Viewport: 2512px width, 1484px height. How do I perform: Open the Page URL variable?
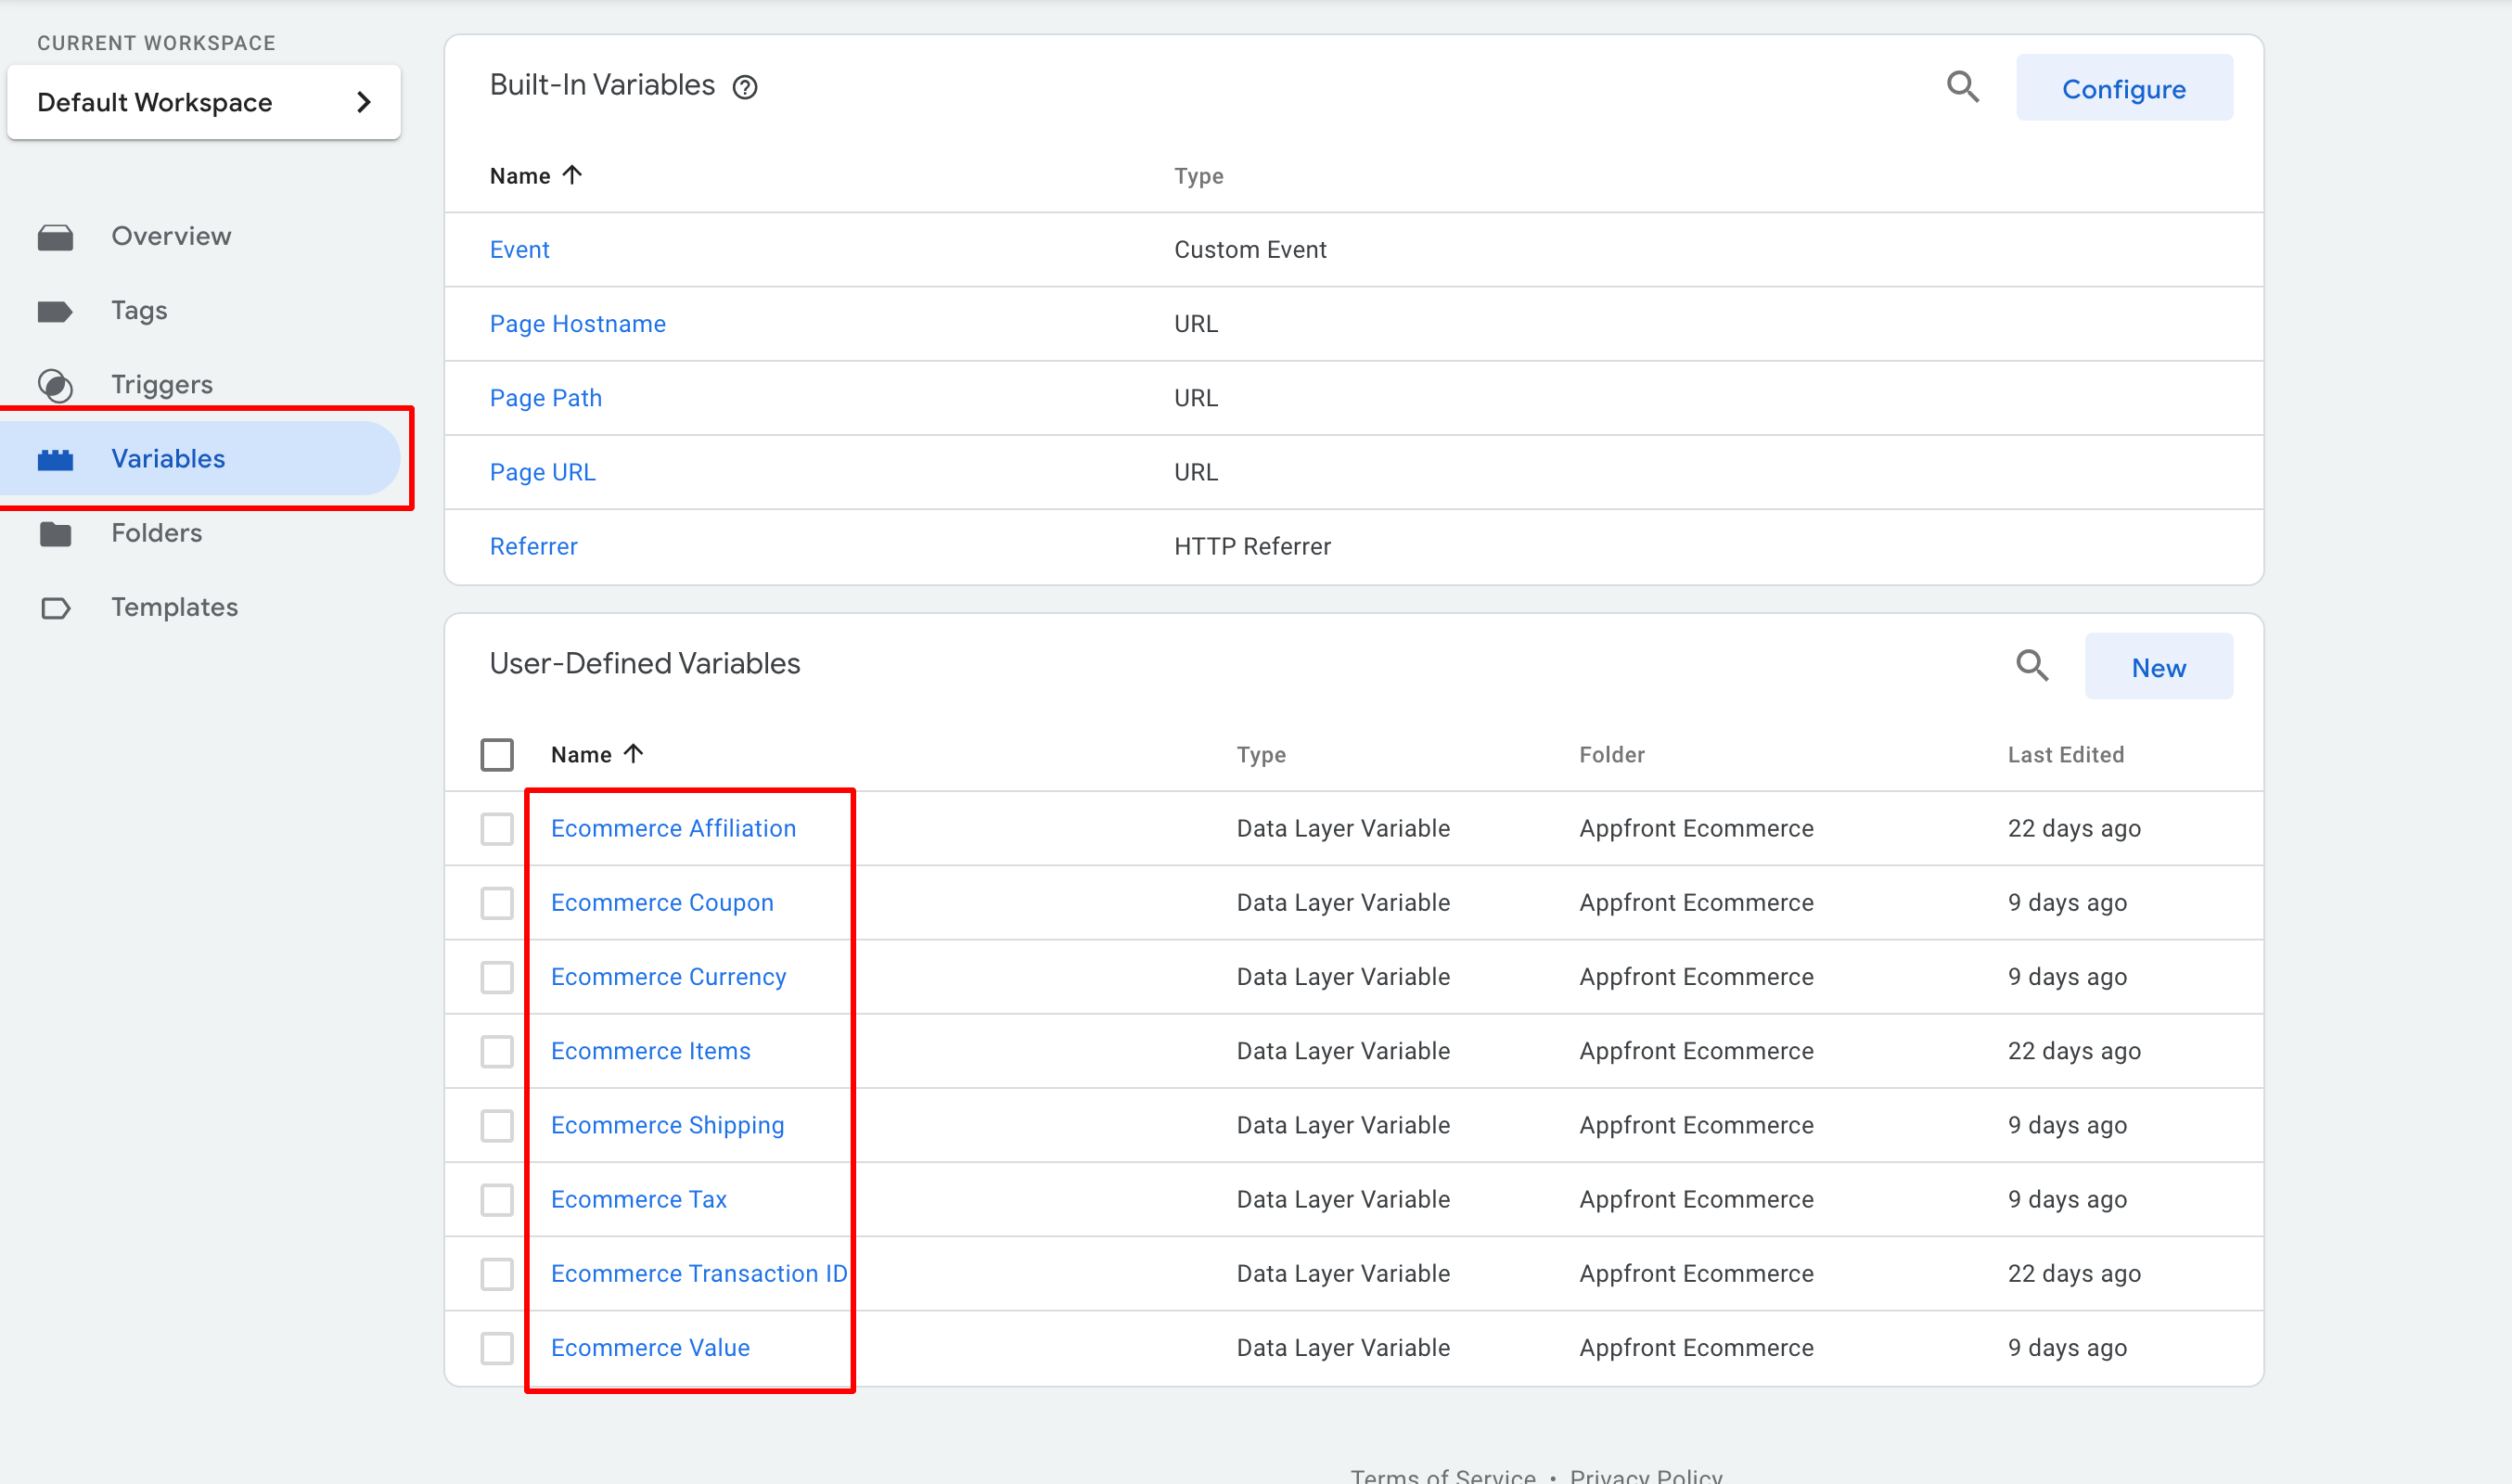(542, 471)
